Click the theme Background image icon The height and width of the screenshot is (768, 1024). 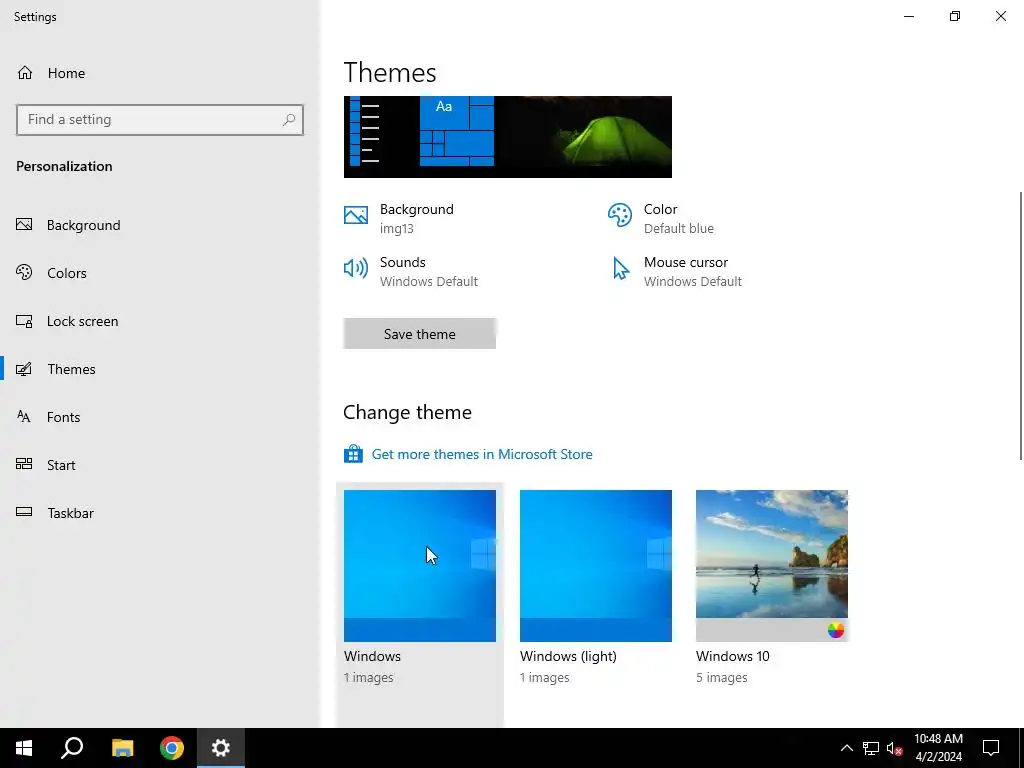click(x=356, y=215)
